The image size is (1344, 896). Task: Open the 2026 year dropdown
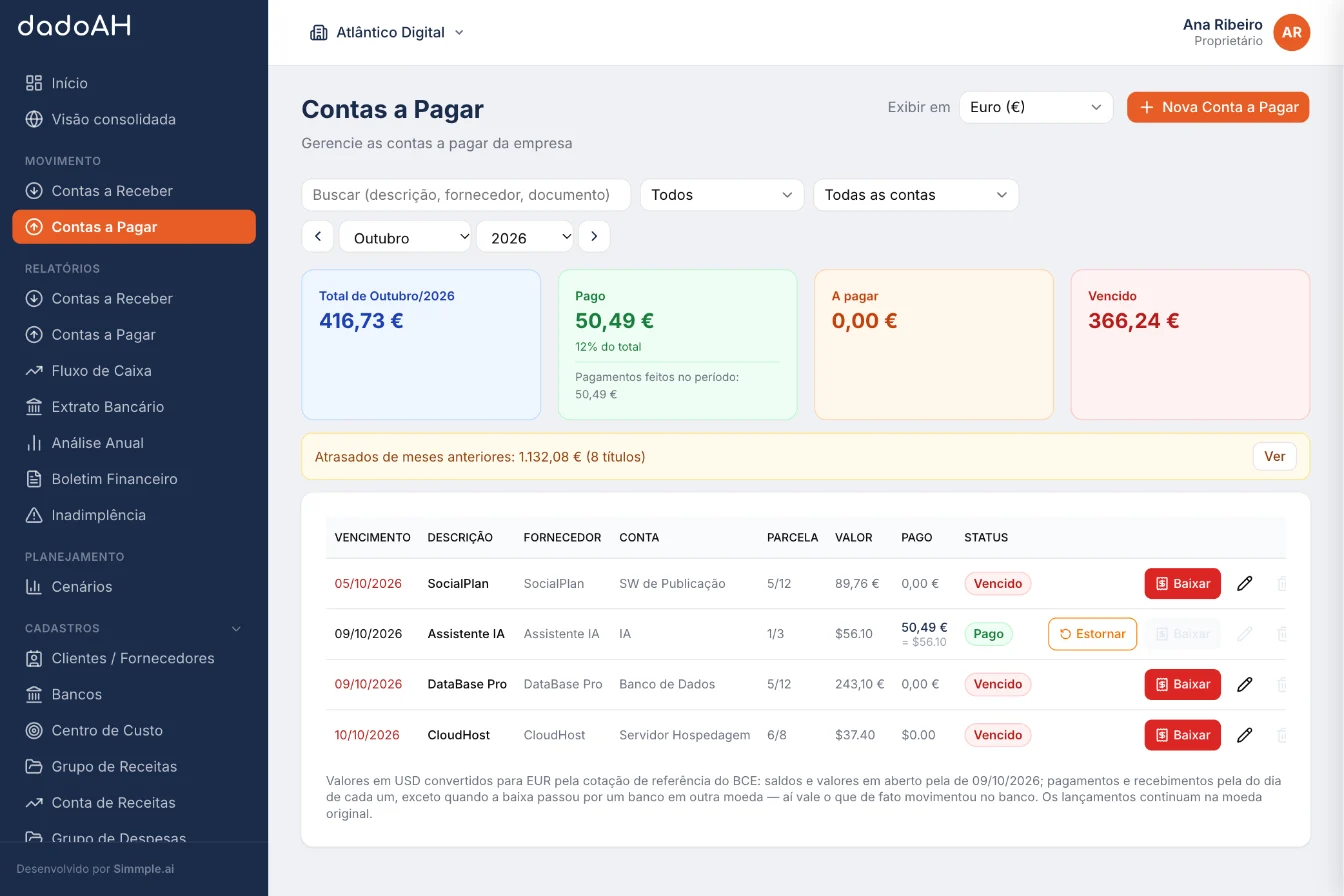tap(525, 237)
